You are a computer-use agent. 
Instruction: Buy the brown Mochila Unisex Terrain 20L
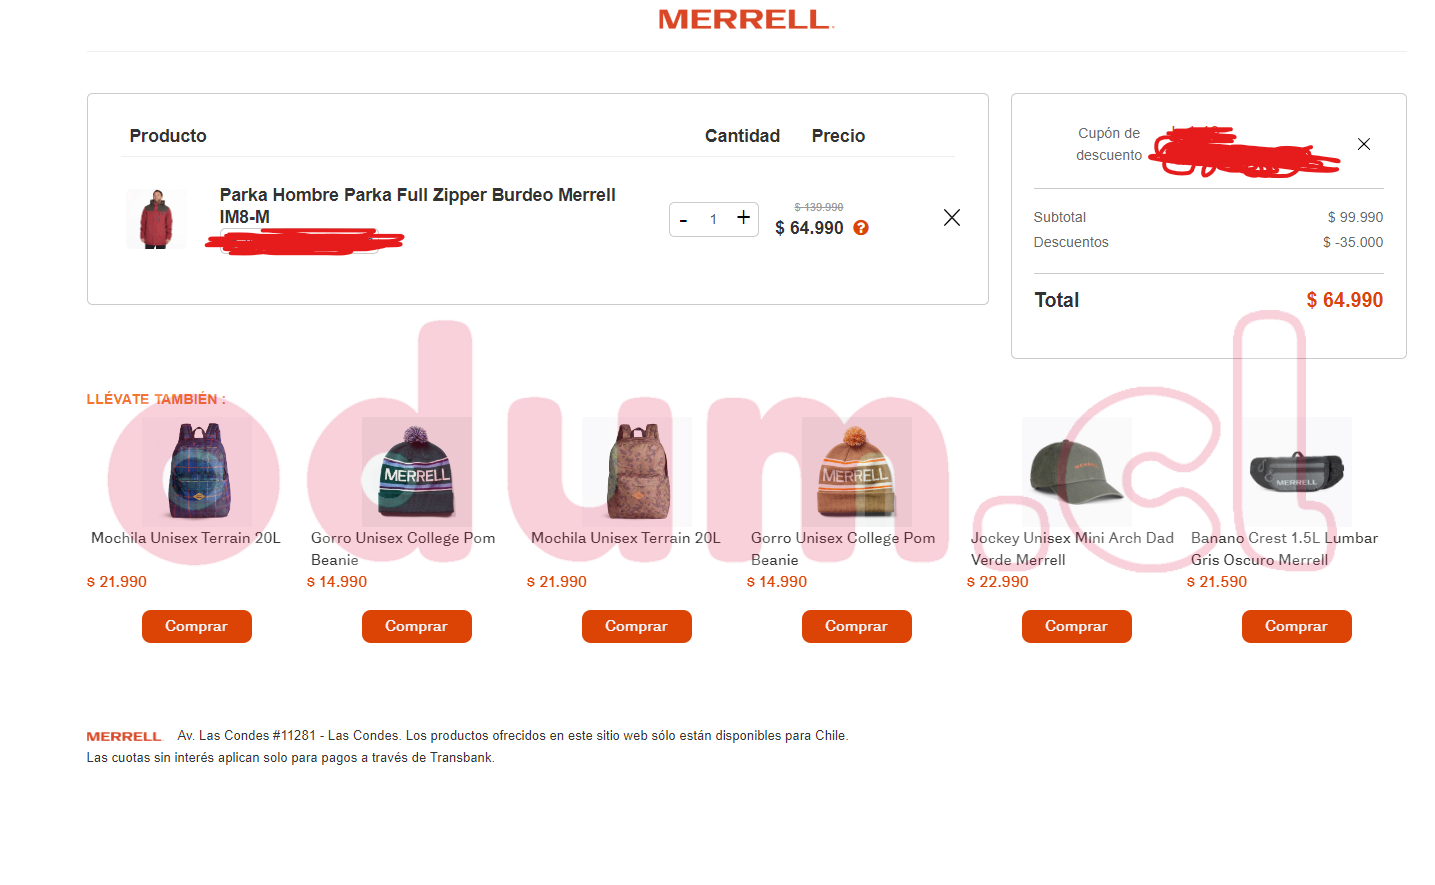click(637, 626)
